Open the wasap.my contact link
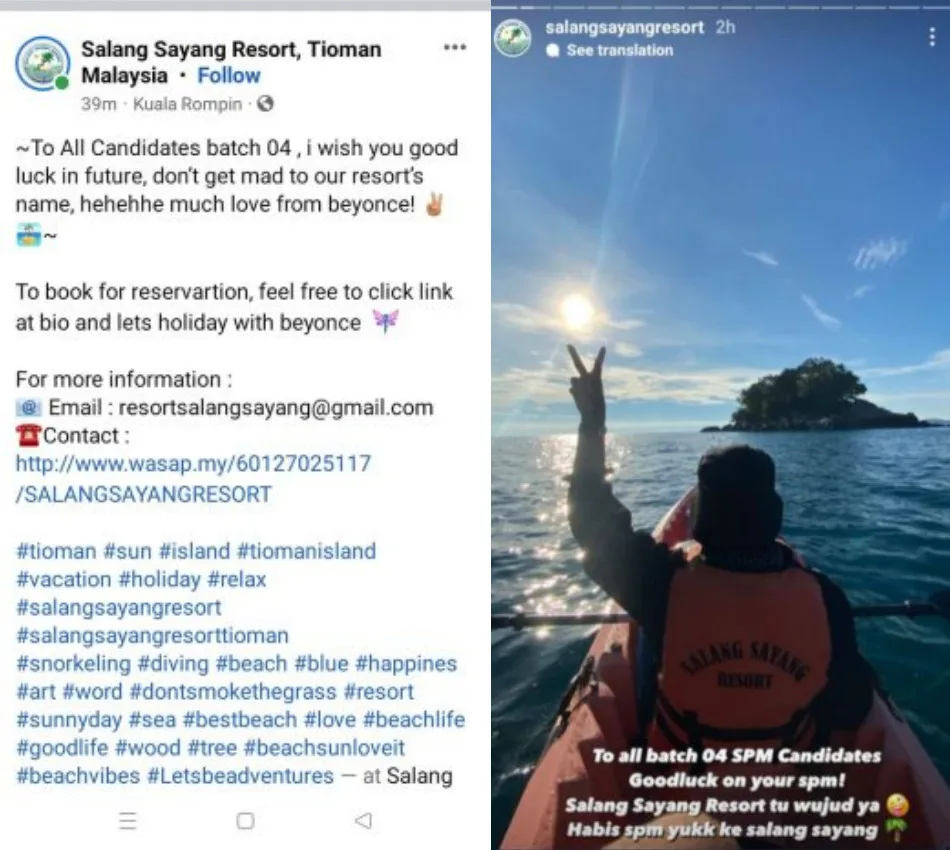950x850 pixels. click(193, 479)
